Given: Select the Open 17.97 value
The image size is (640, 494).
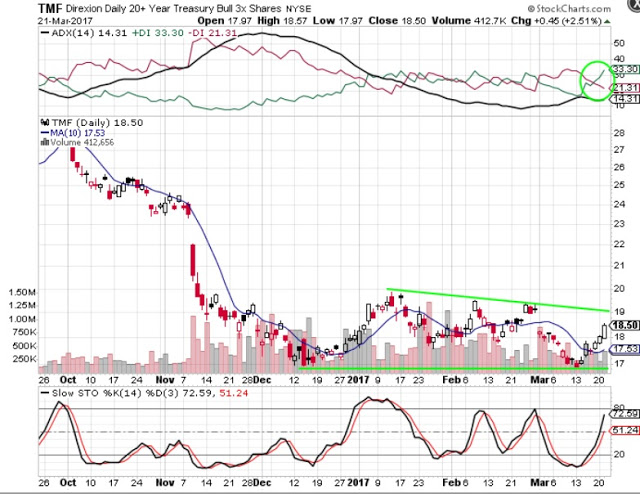Looking at the screenshot, I should (x=226, y=21).
